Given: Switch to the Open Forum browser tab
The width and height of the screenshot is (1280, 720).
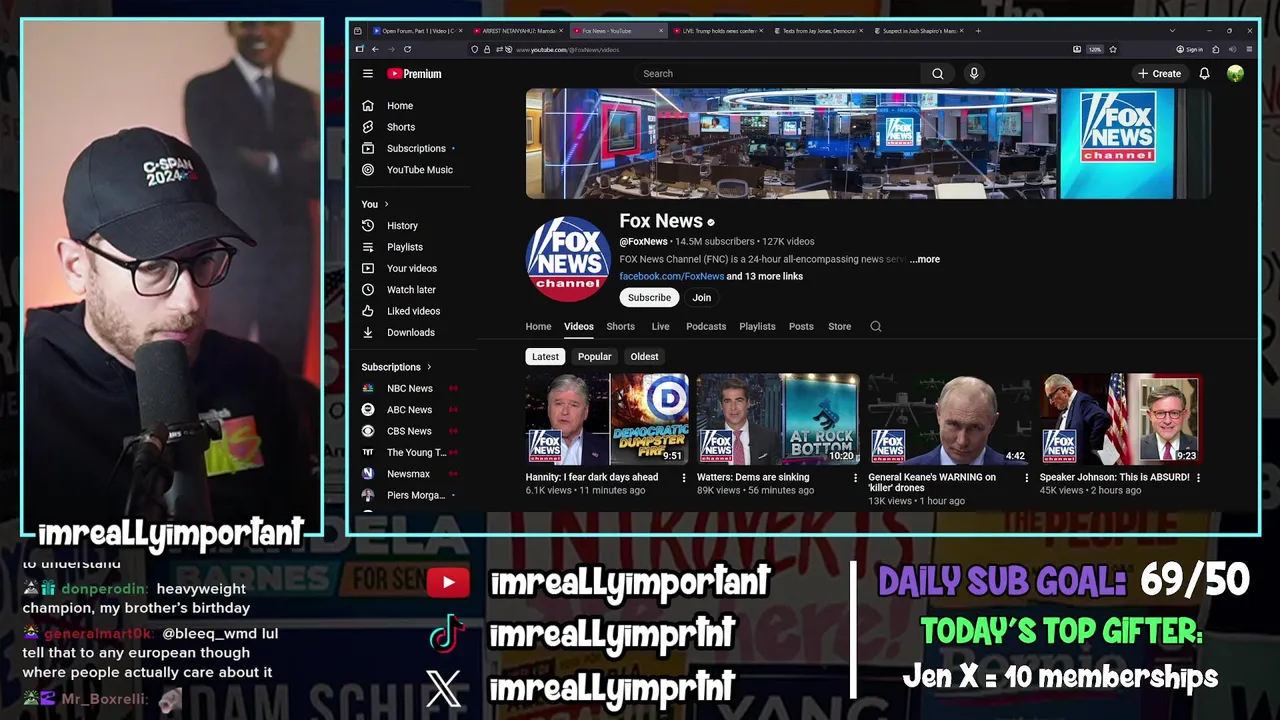Looking at the screenshot, I should click(x=418, y=31).
